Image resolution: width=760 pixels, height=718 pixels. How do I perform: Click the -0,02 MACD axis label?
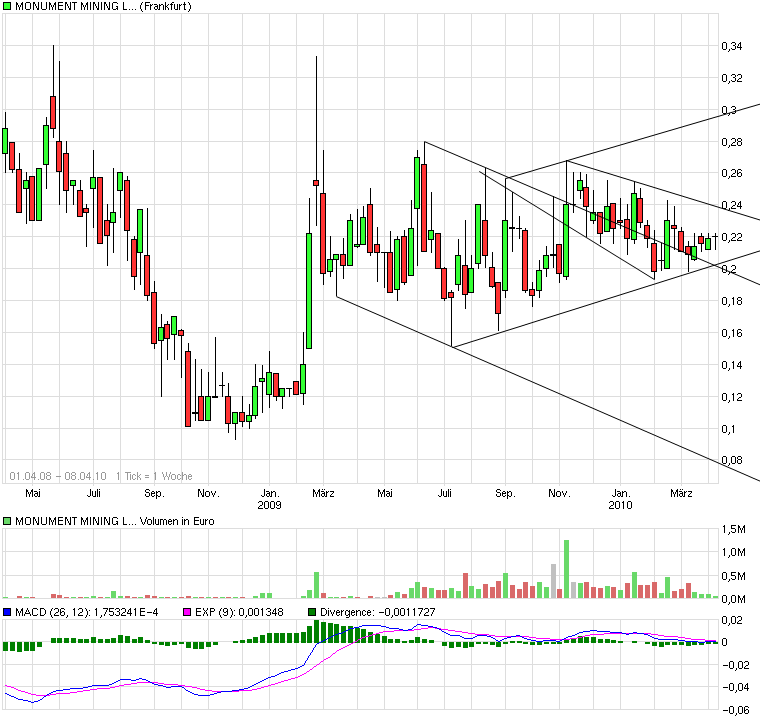coord(736,665)
